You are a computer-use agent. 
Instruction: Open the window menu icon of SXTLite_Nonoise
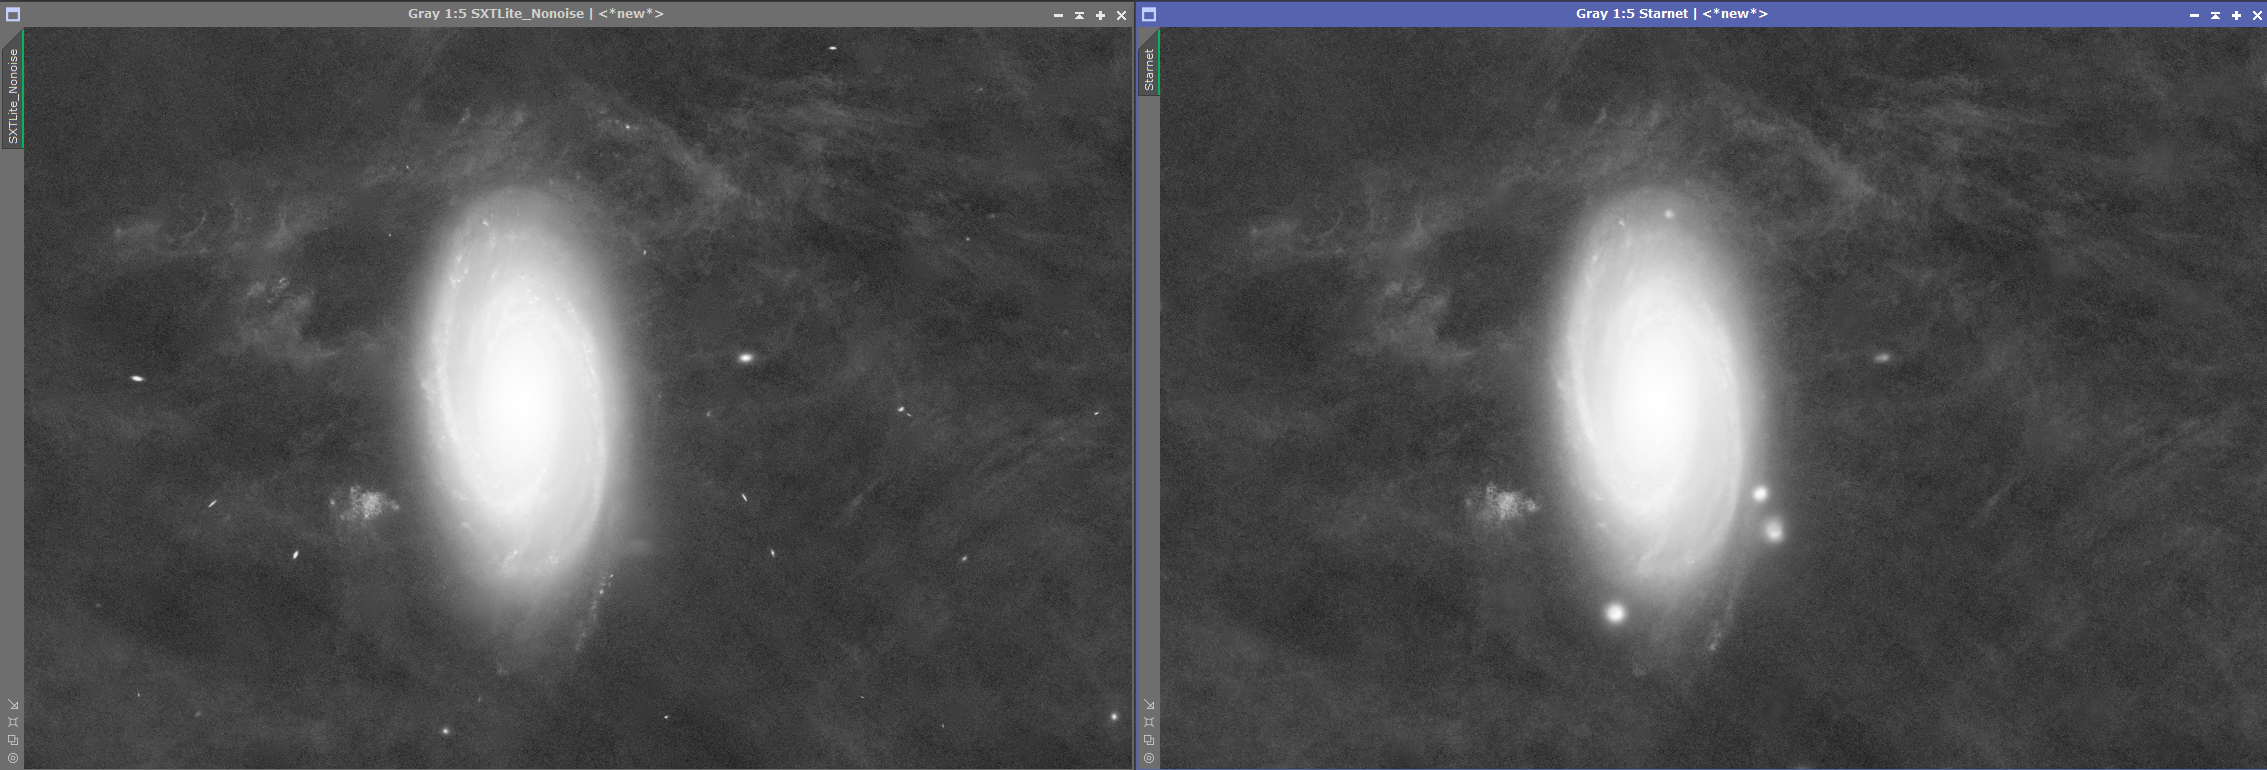pyautogui.click(x=13, y=14)
